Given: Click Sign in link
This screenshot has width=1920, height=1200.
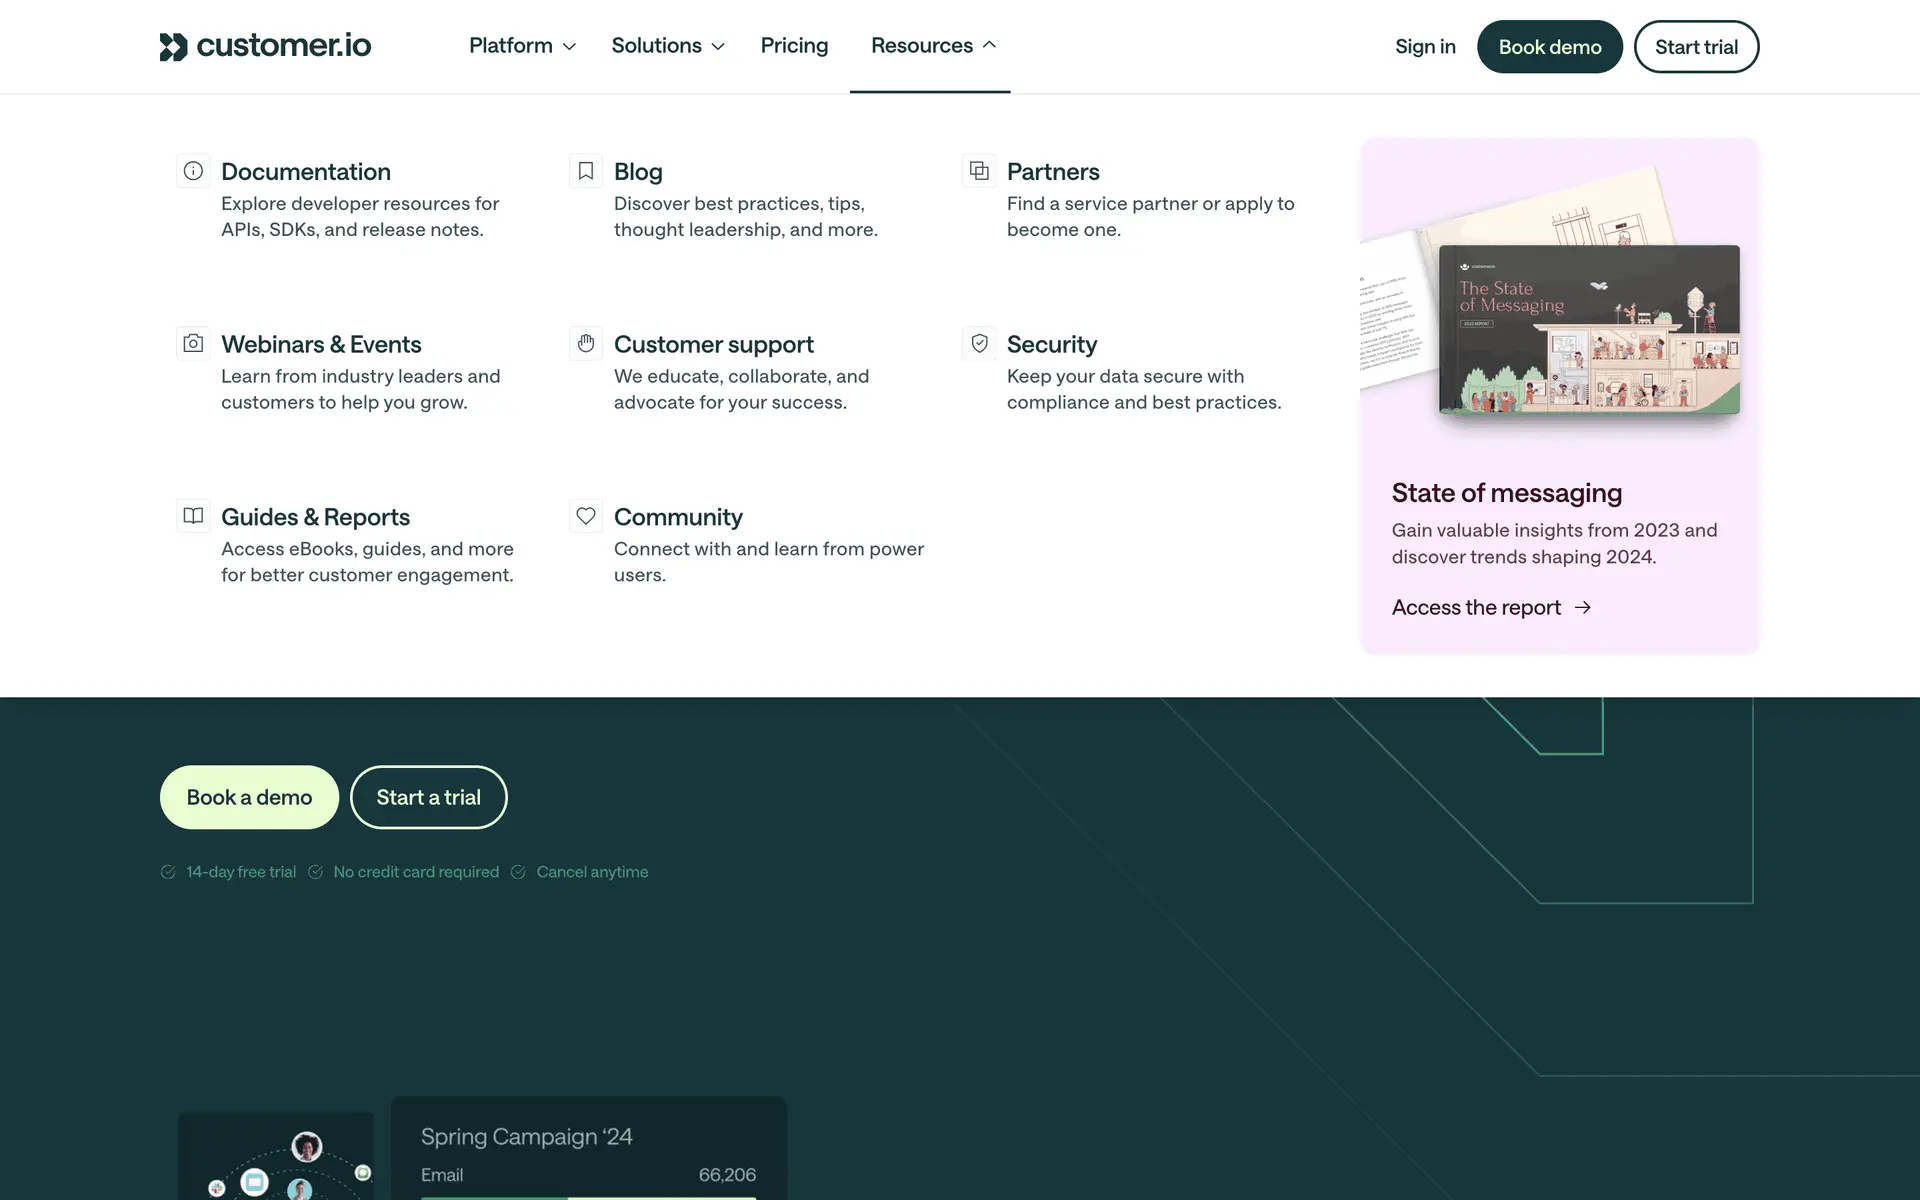Looking at the screenshot, I should pos(1425,47).
